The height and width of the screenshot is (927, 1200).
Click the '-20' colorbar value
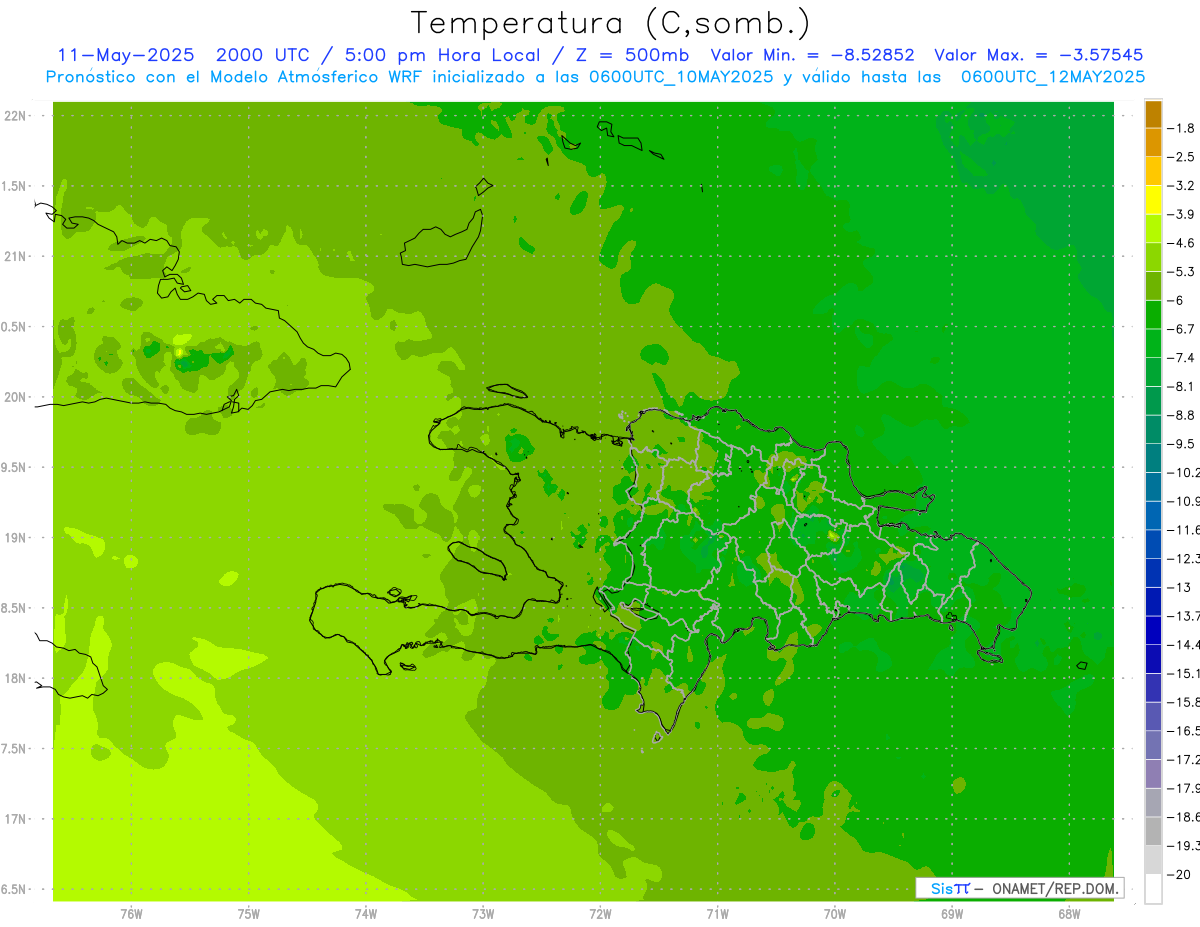point(1179,874)
